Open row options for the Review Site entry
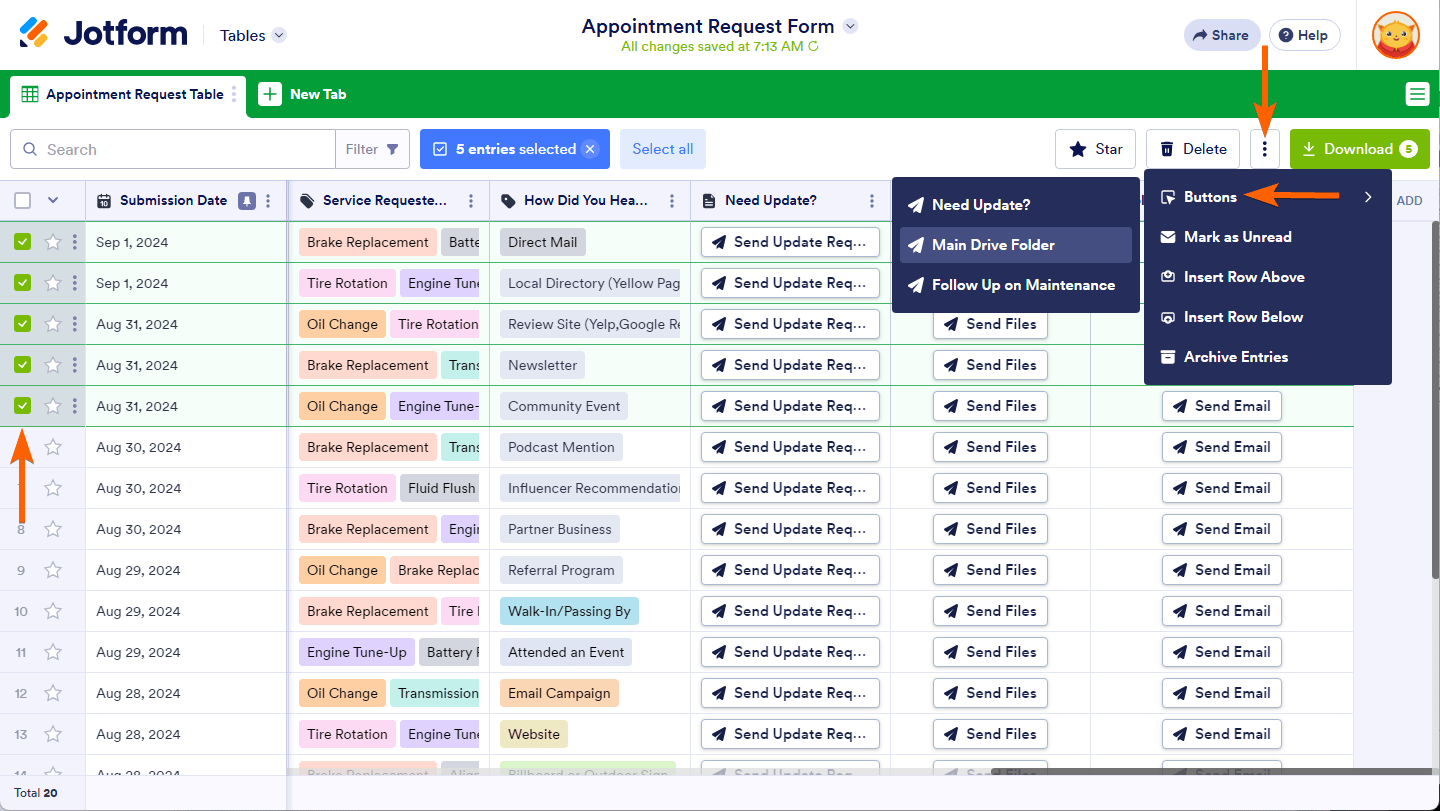This screenshot has width=1440, height=811. point(75,324)
